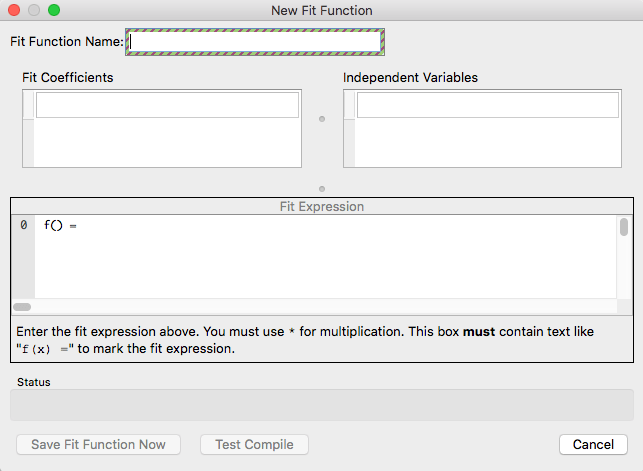Grab the splitter dot between coefficient and variable lists
Viewport: 643px width, 471px height.
(x=322, y=119)
